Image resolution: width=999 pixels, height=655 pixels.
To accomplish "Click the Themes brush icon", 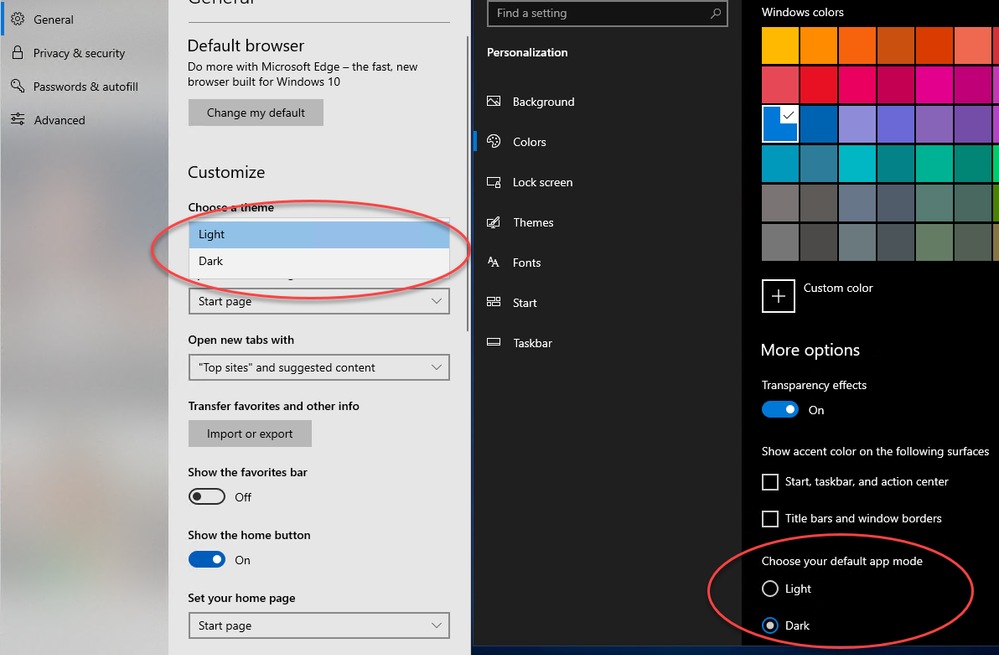I will [494, 222].
